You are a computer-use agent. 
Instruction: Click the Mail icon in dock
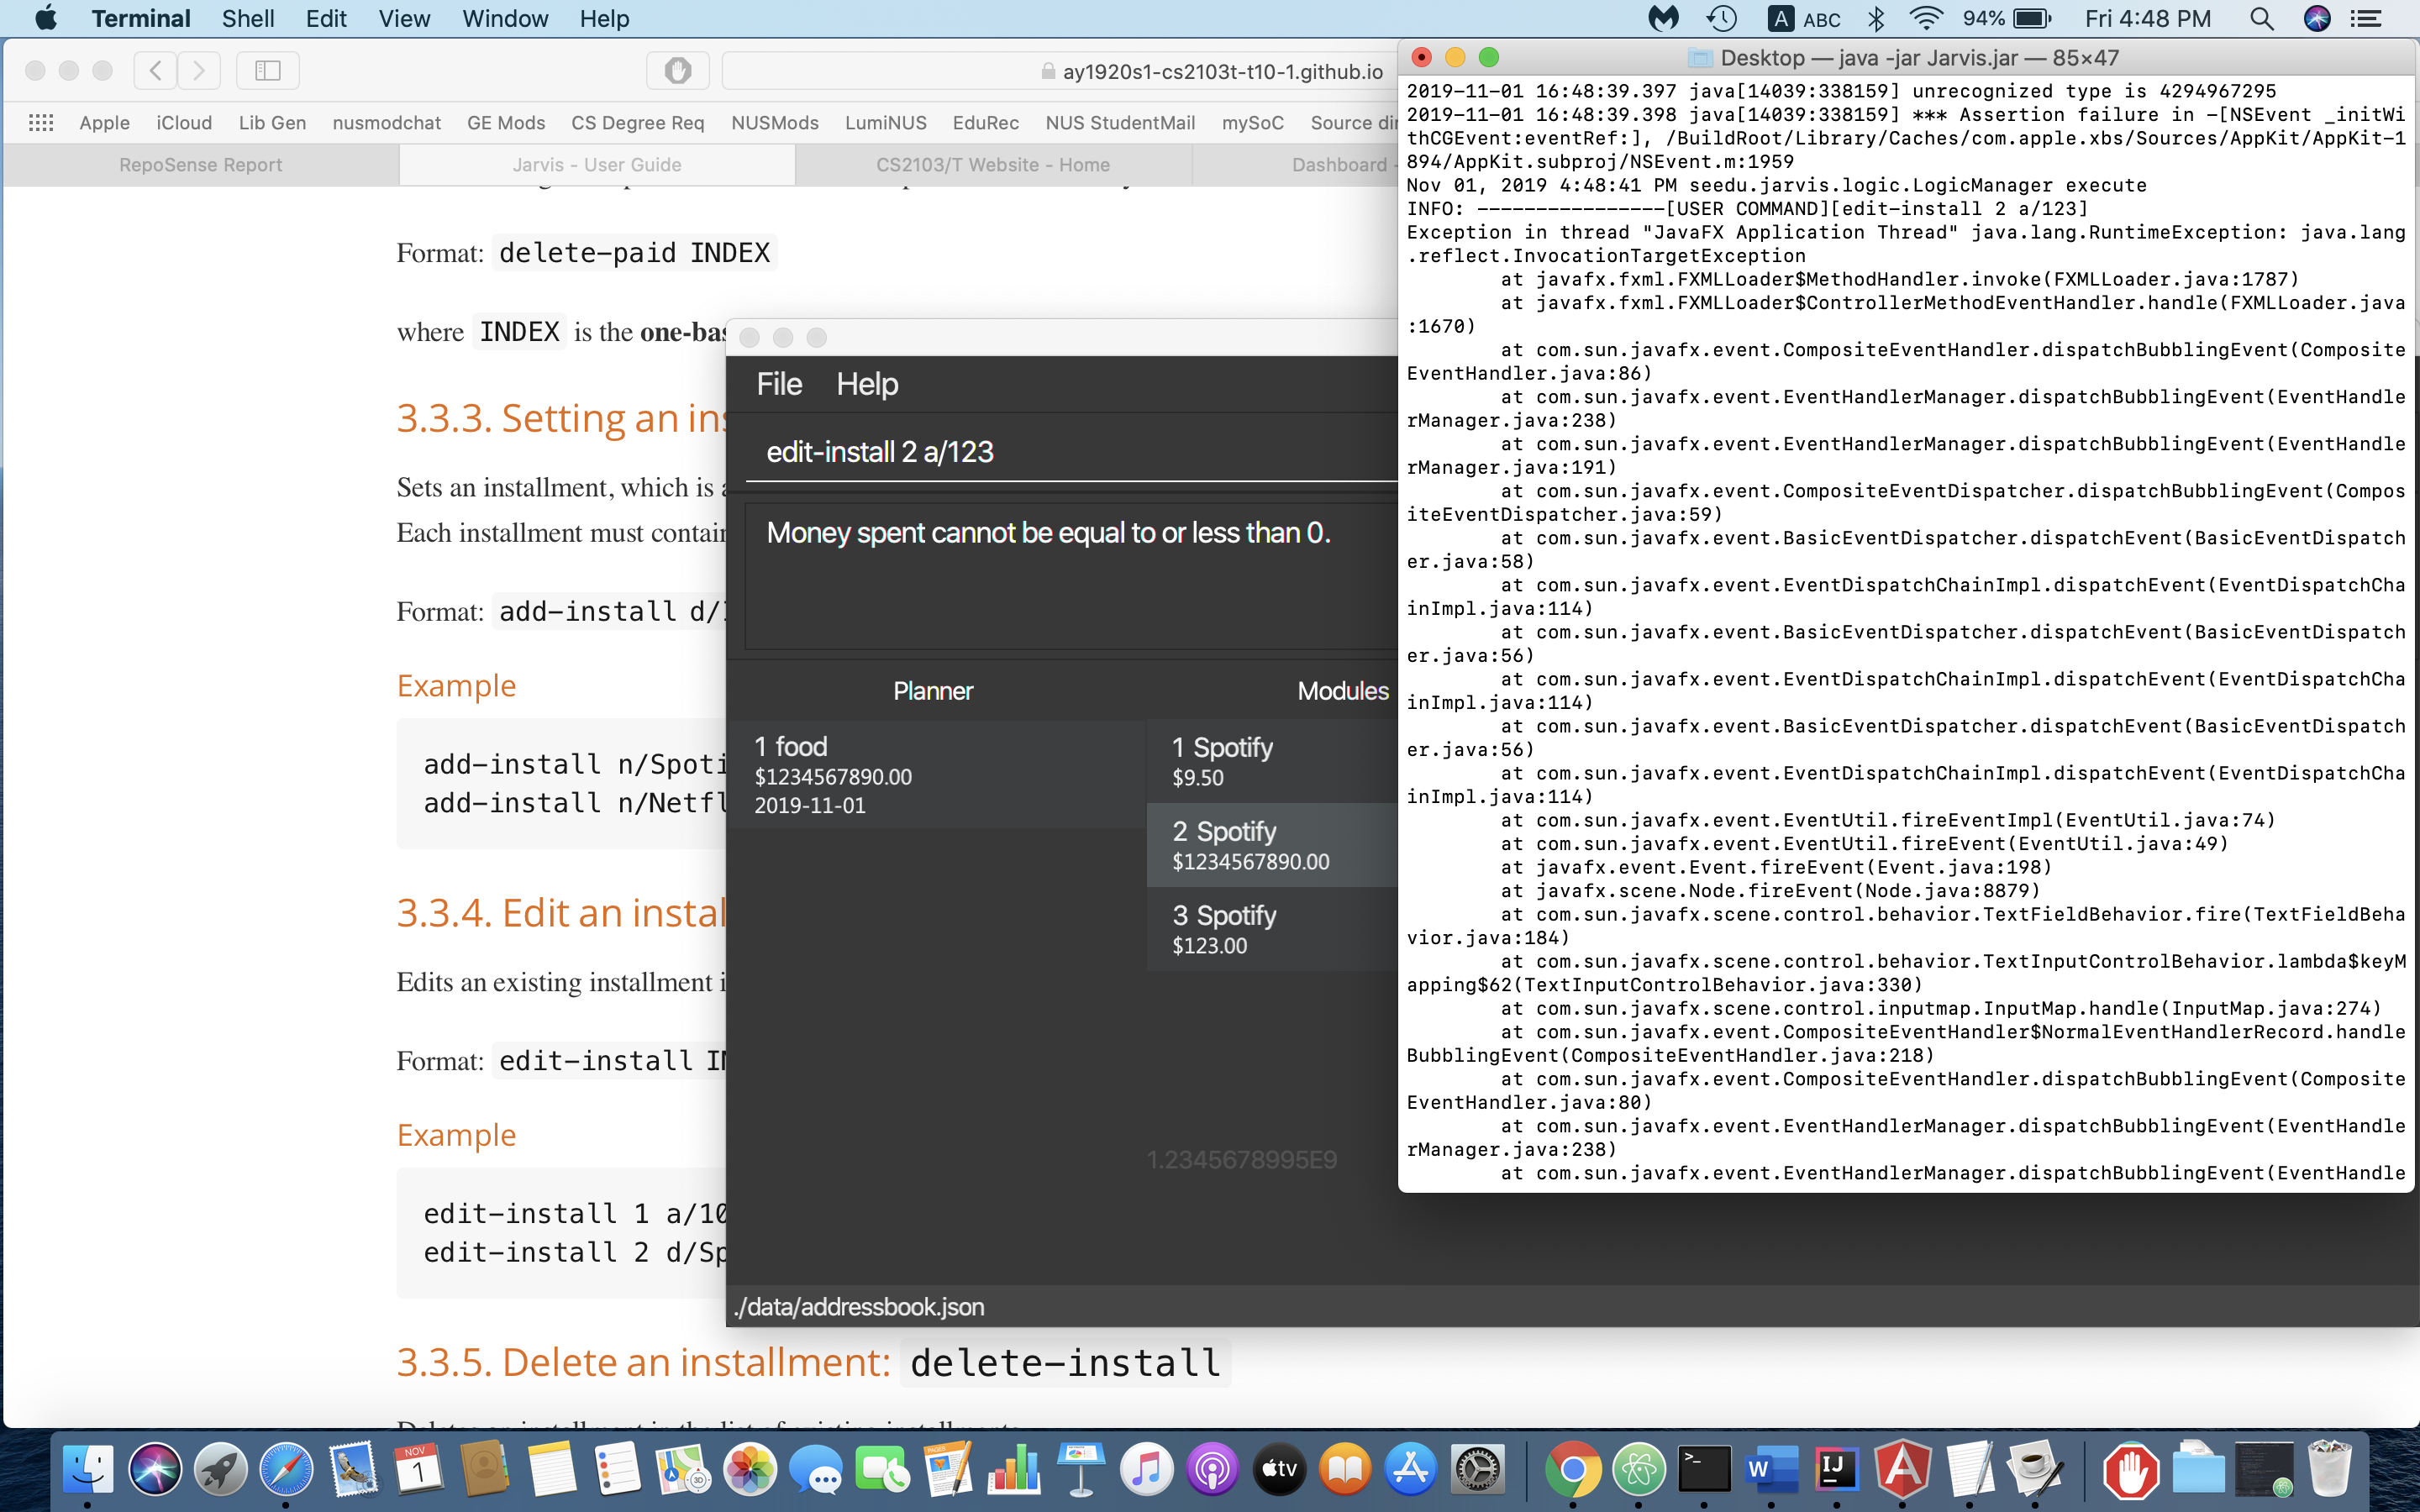click(x=347, y=1472)
